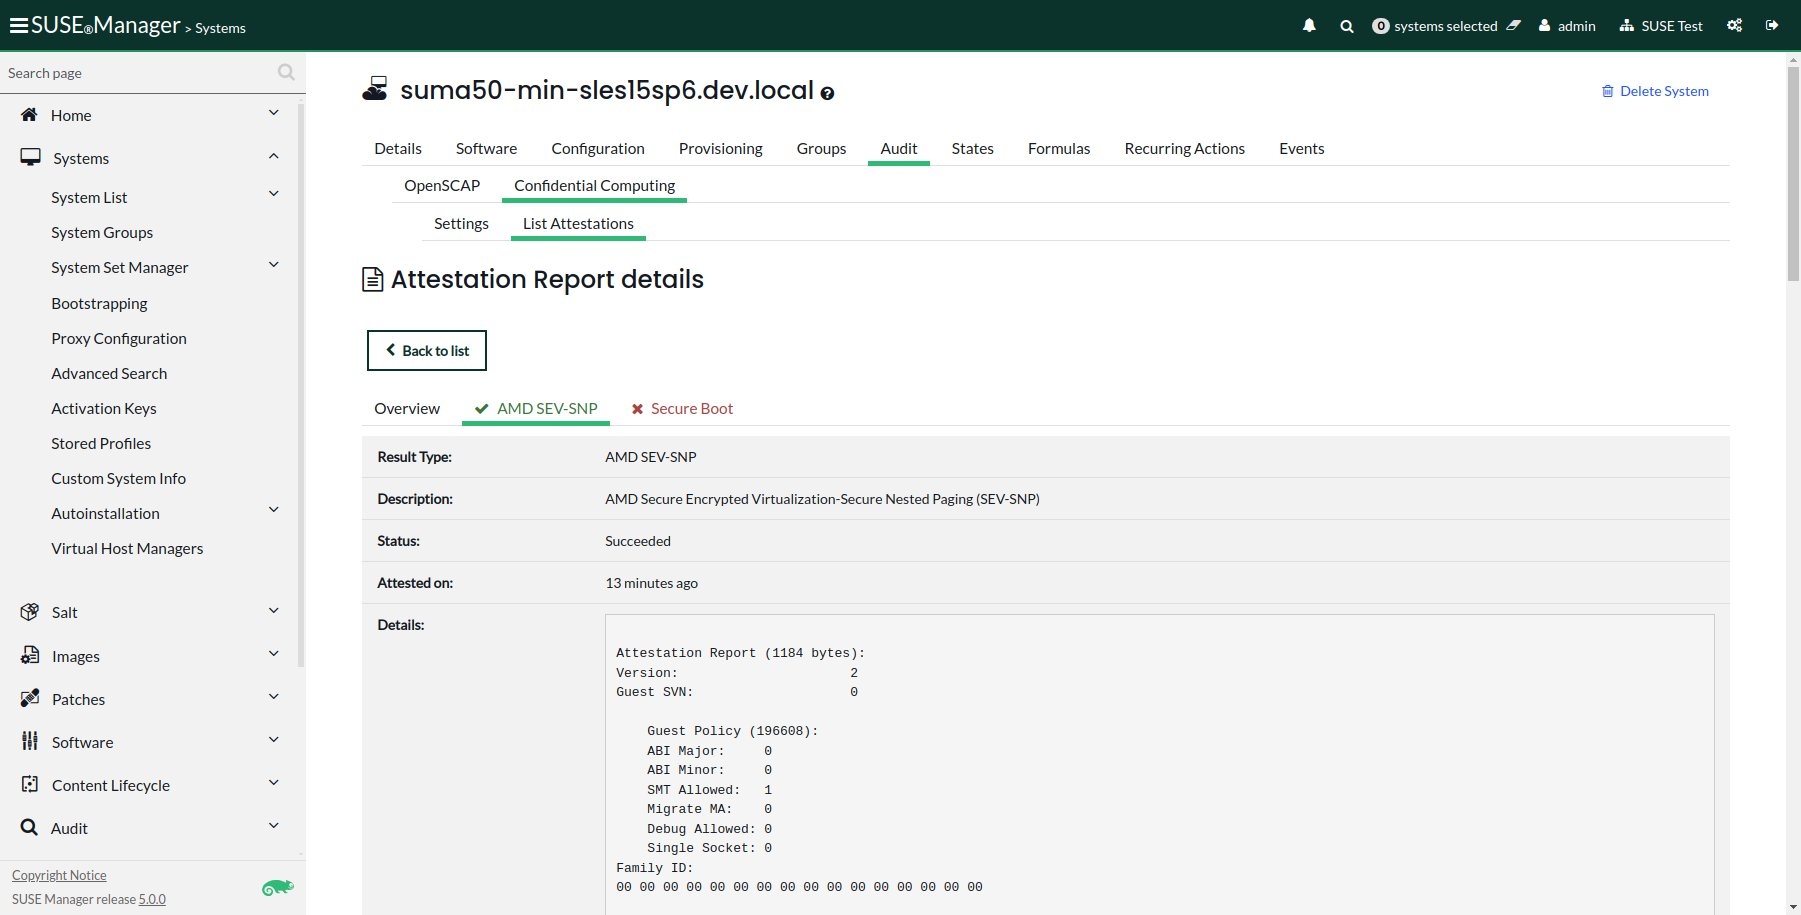Expand the Autoinstallation chevron
This screenshot has width=1801, height=915.
coord(274,510)
